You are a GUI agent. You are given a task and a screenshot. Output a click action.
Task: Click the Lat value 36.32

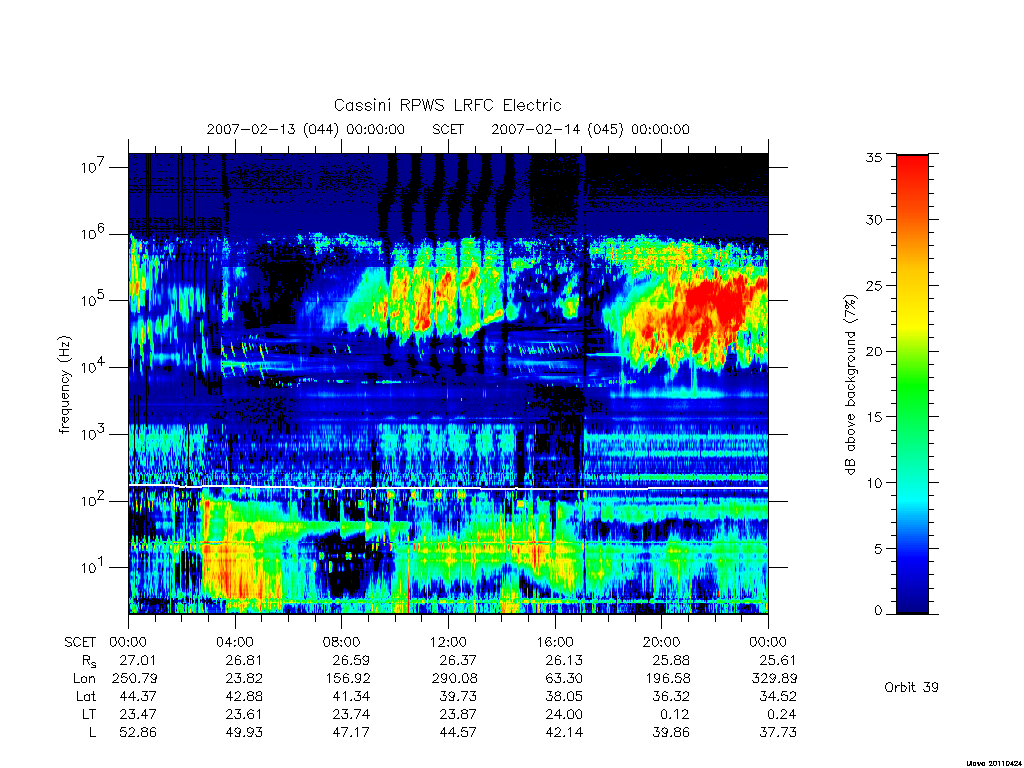(671, 696)
